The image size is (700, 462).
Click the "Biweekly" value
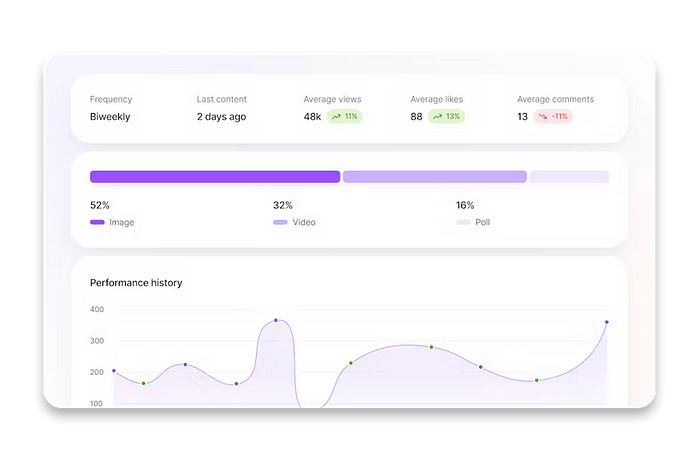click(110, 117)
